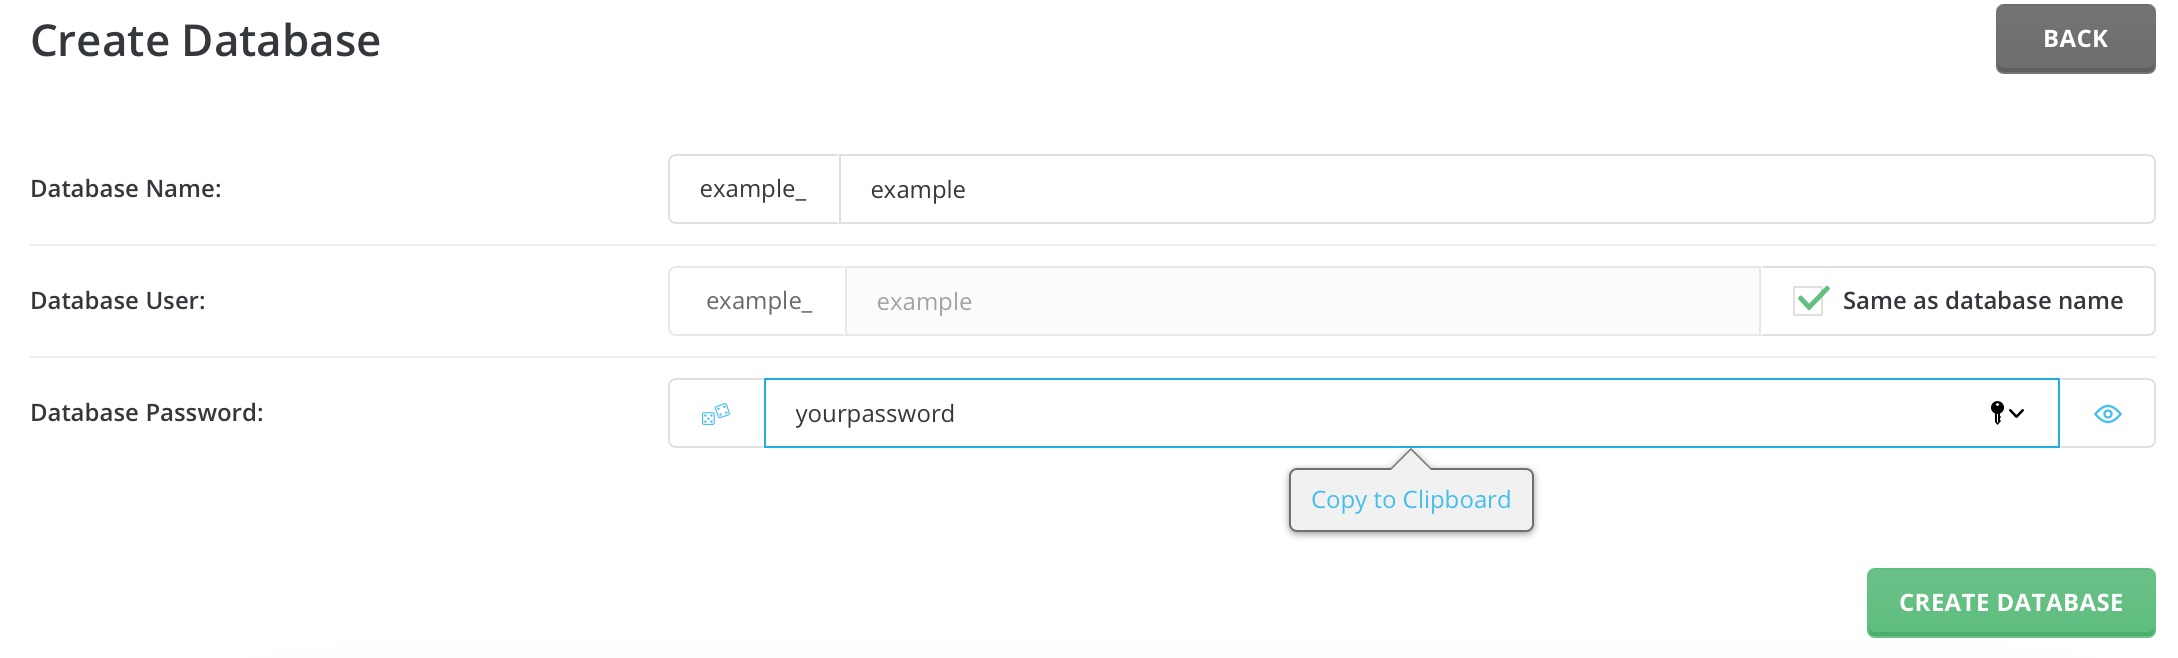Image resolution: width=2178 pixels, height=658 pixels.
Task: Click the "example_" prefix of Database User
Action: coord(759,301)
